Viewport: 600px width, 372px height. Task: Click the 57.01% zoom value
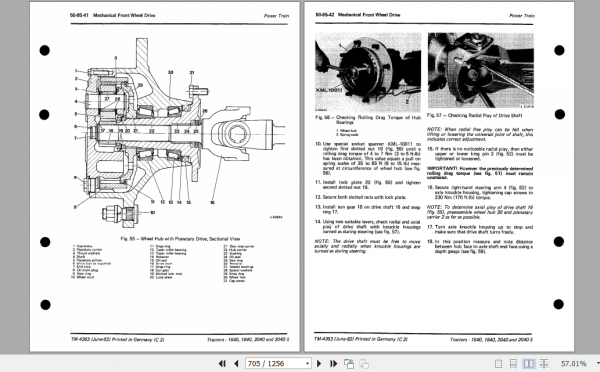[574, 364]
